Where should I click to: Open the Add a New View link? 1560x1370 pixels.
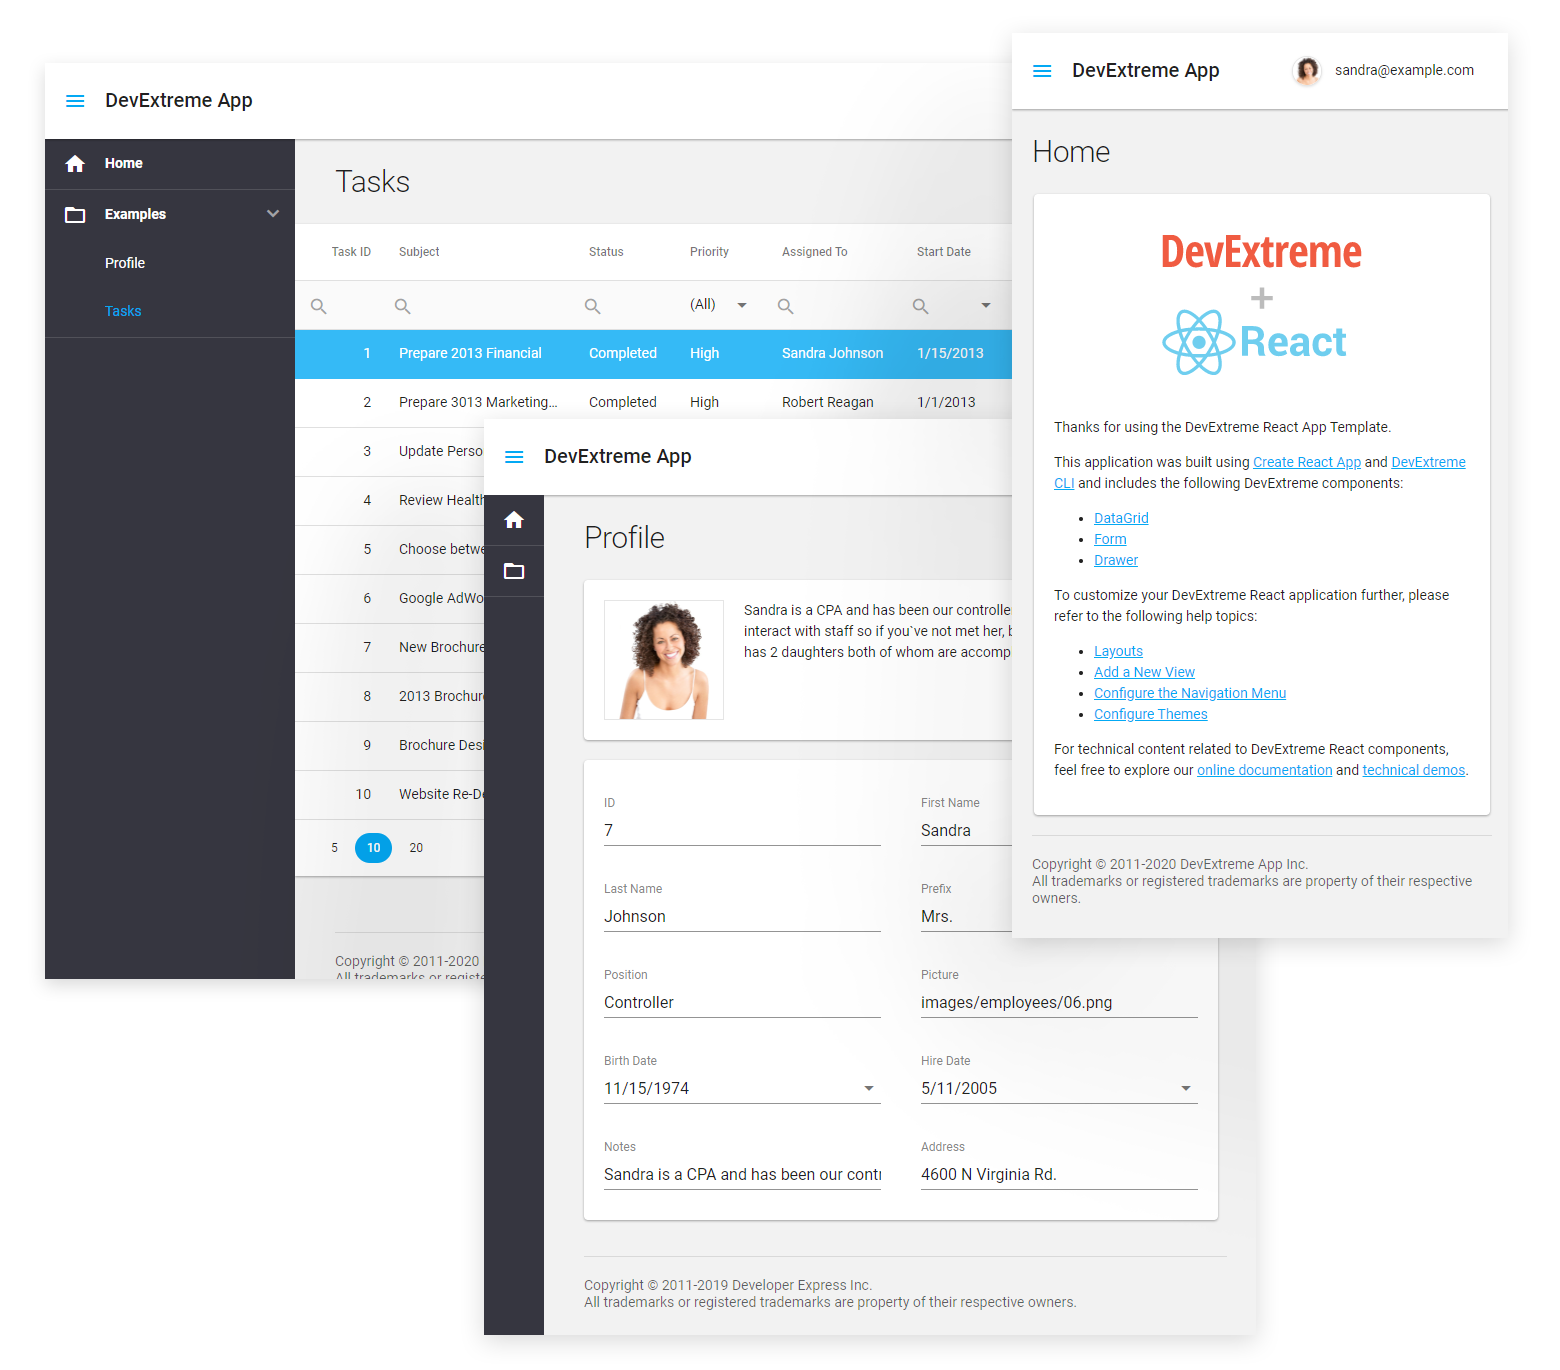1144,672
